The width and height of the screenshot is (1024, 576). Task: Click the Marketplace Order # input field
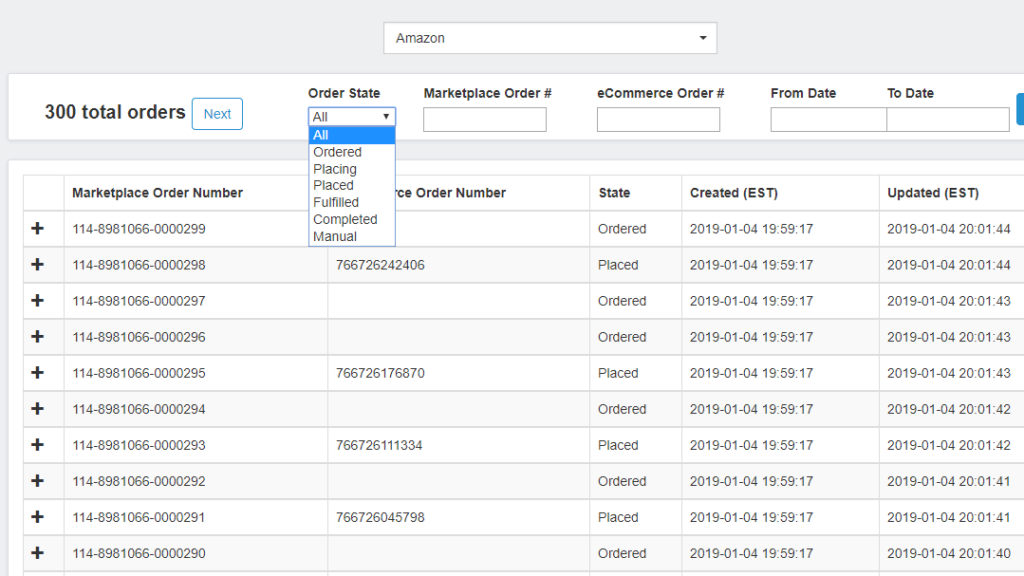pos(485,119)
